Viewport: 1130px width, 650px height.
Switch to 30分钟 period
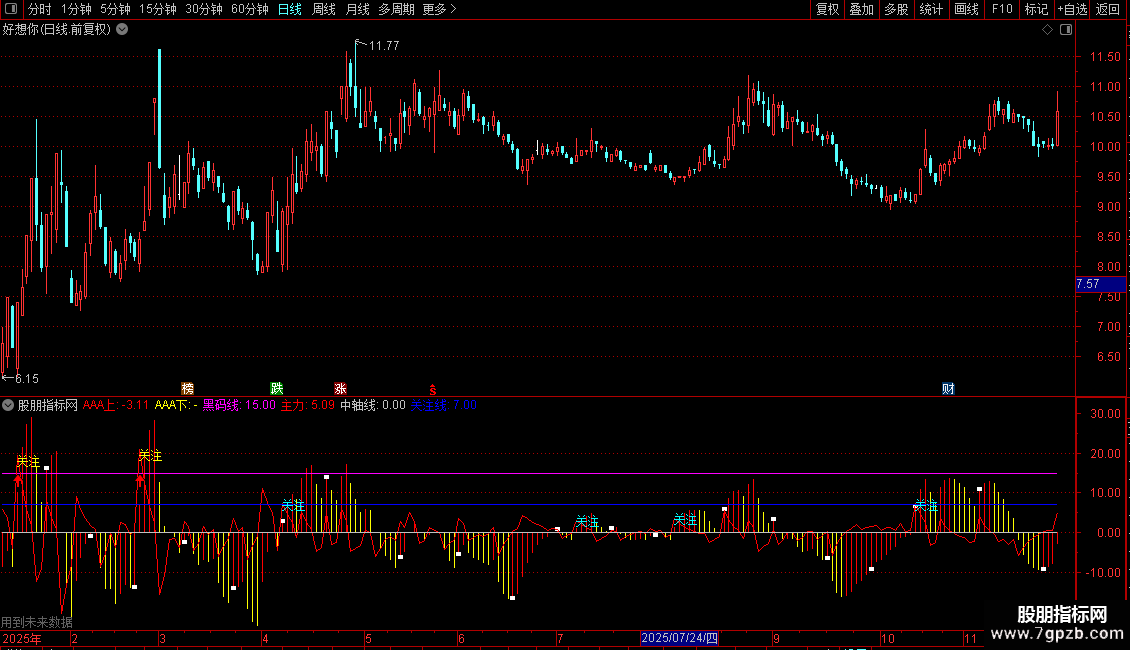[204, 9]
